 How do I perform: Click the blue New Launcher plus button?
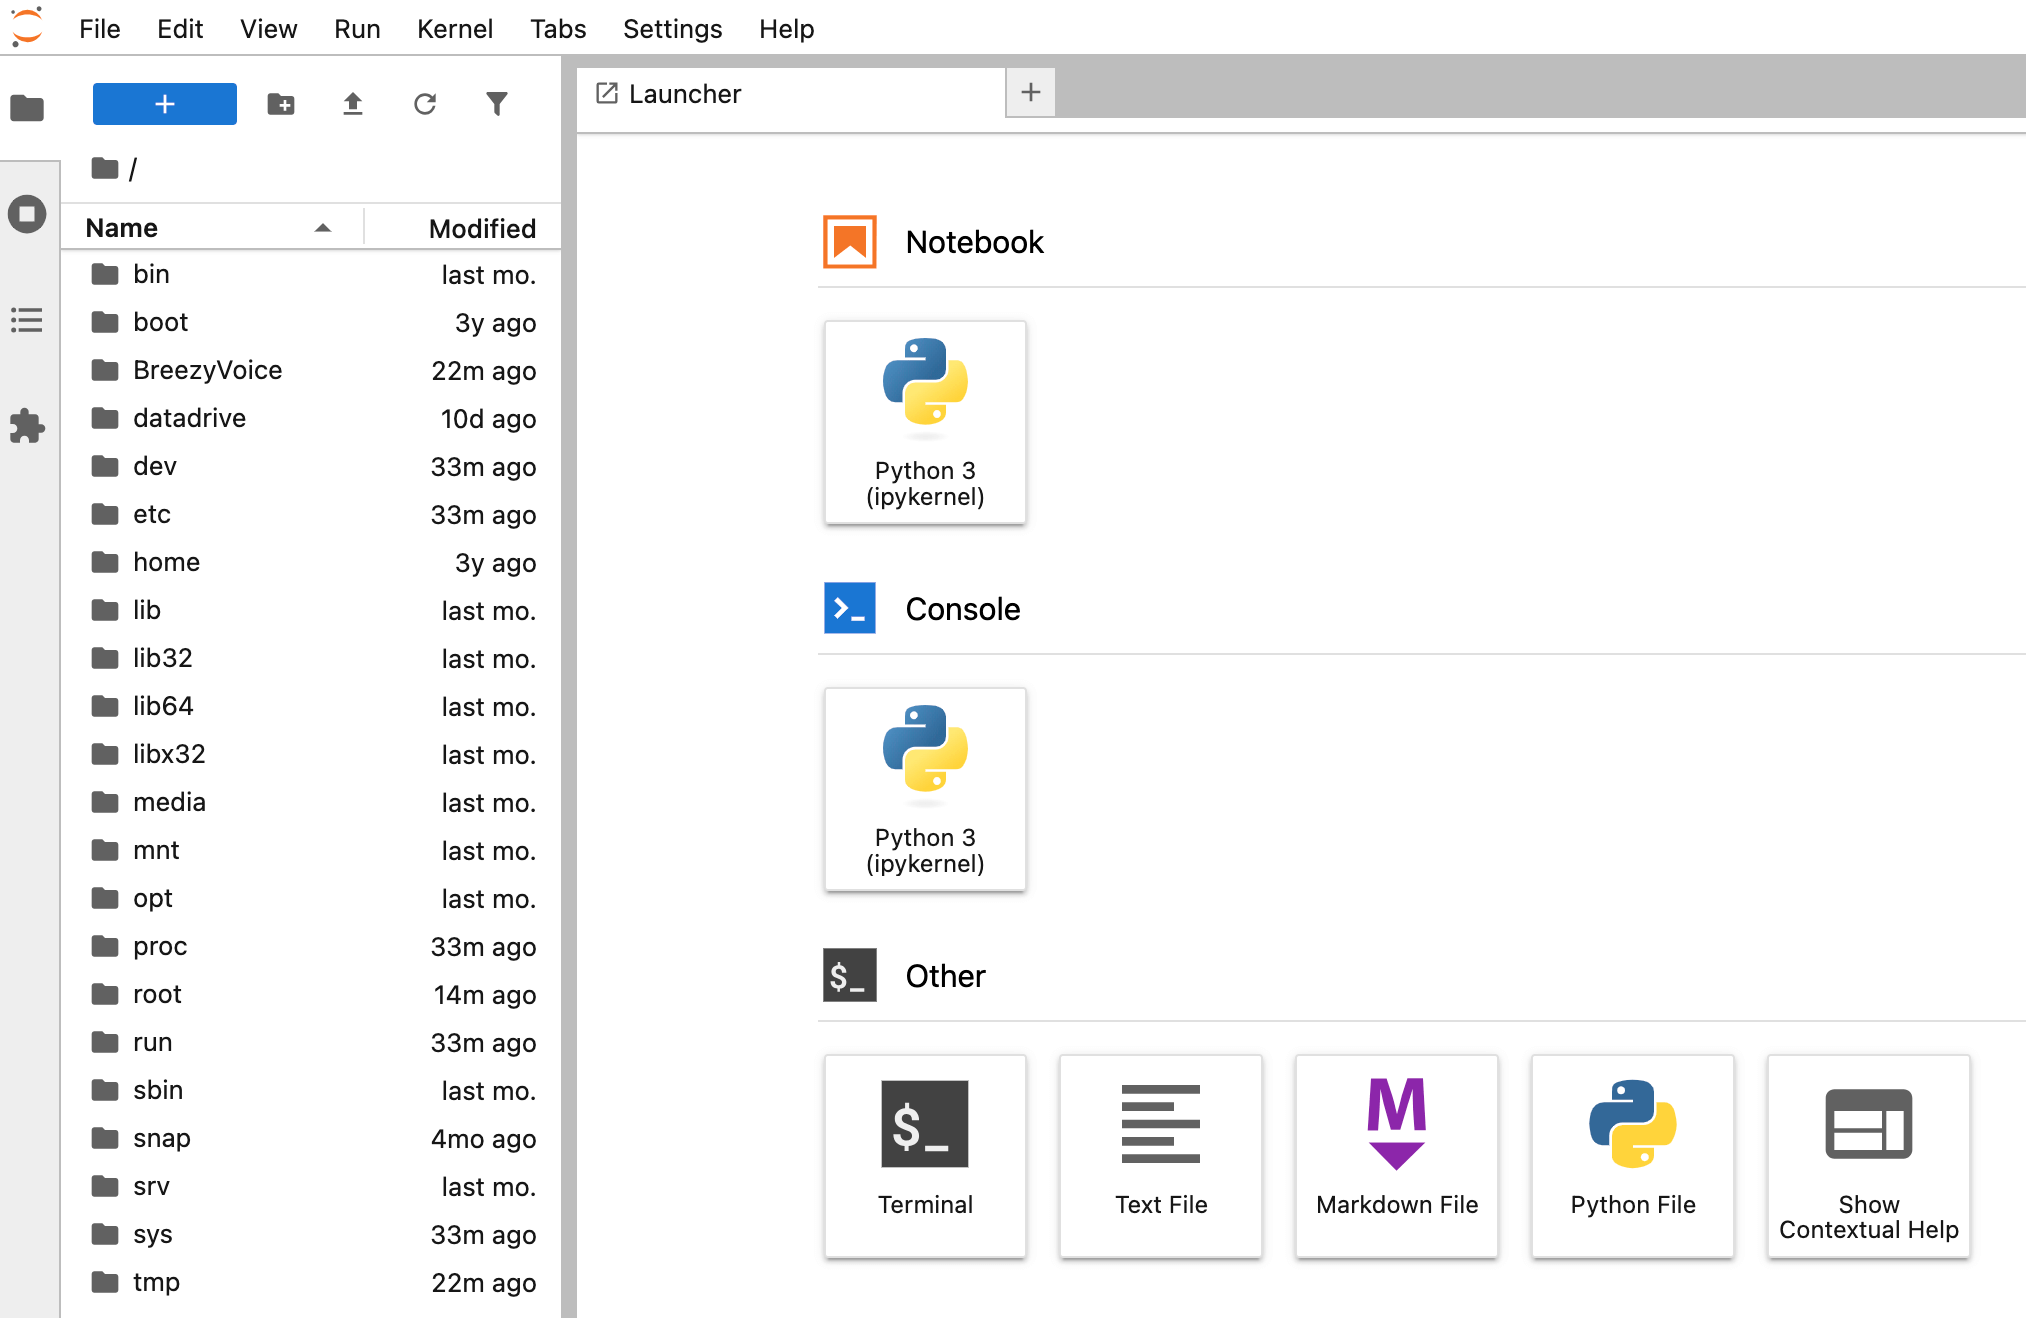pyautogui.click(x=165, y=104)
